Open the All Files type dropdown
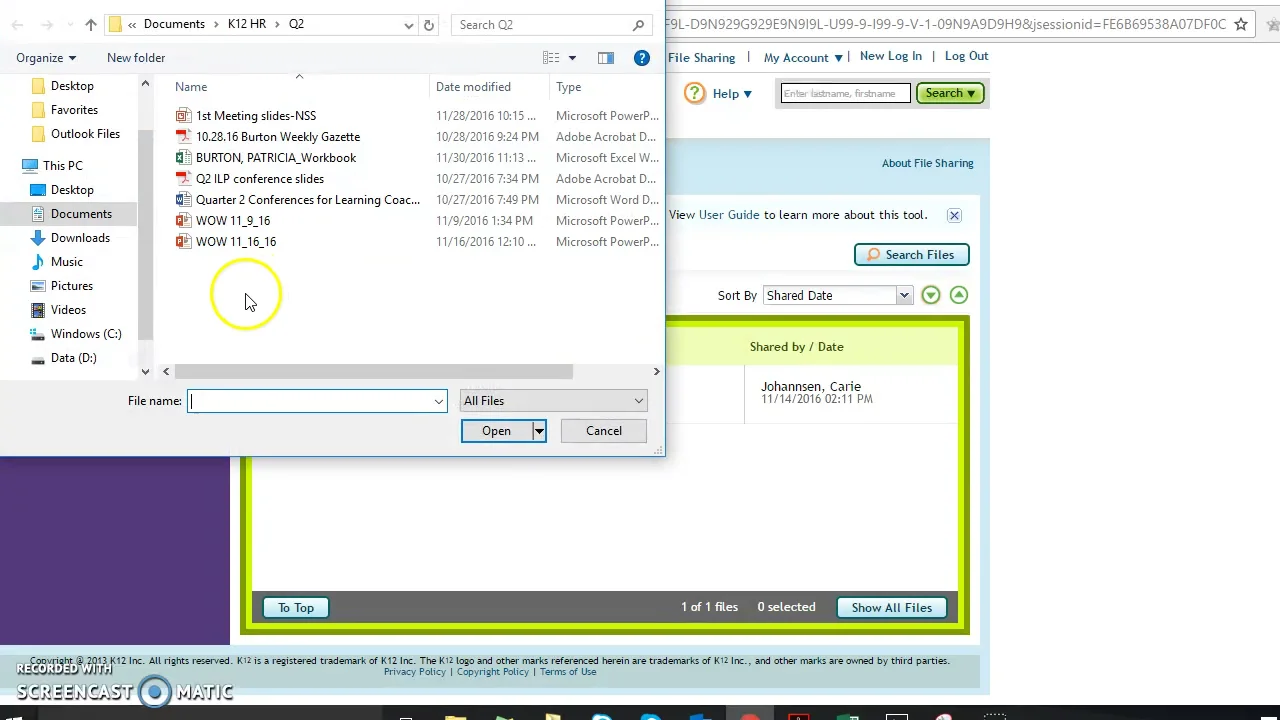The height and width of the screenshot is (720, 1280). [x=553, y=401]
